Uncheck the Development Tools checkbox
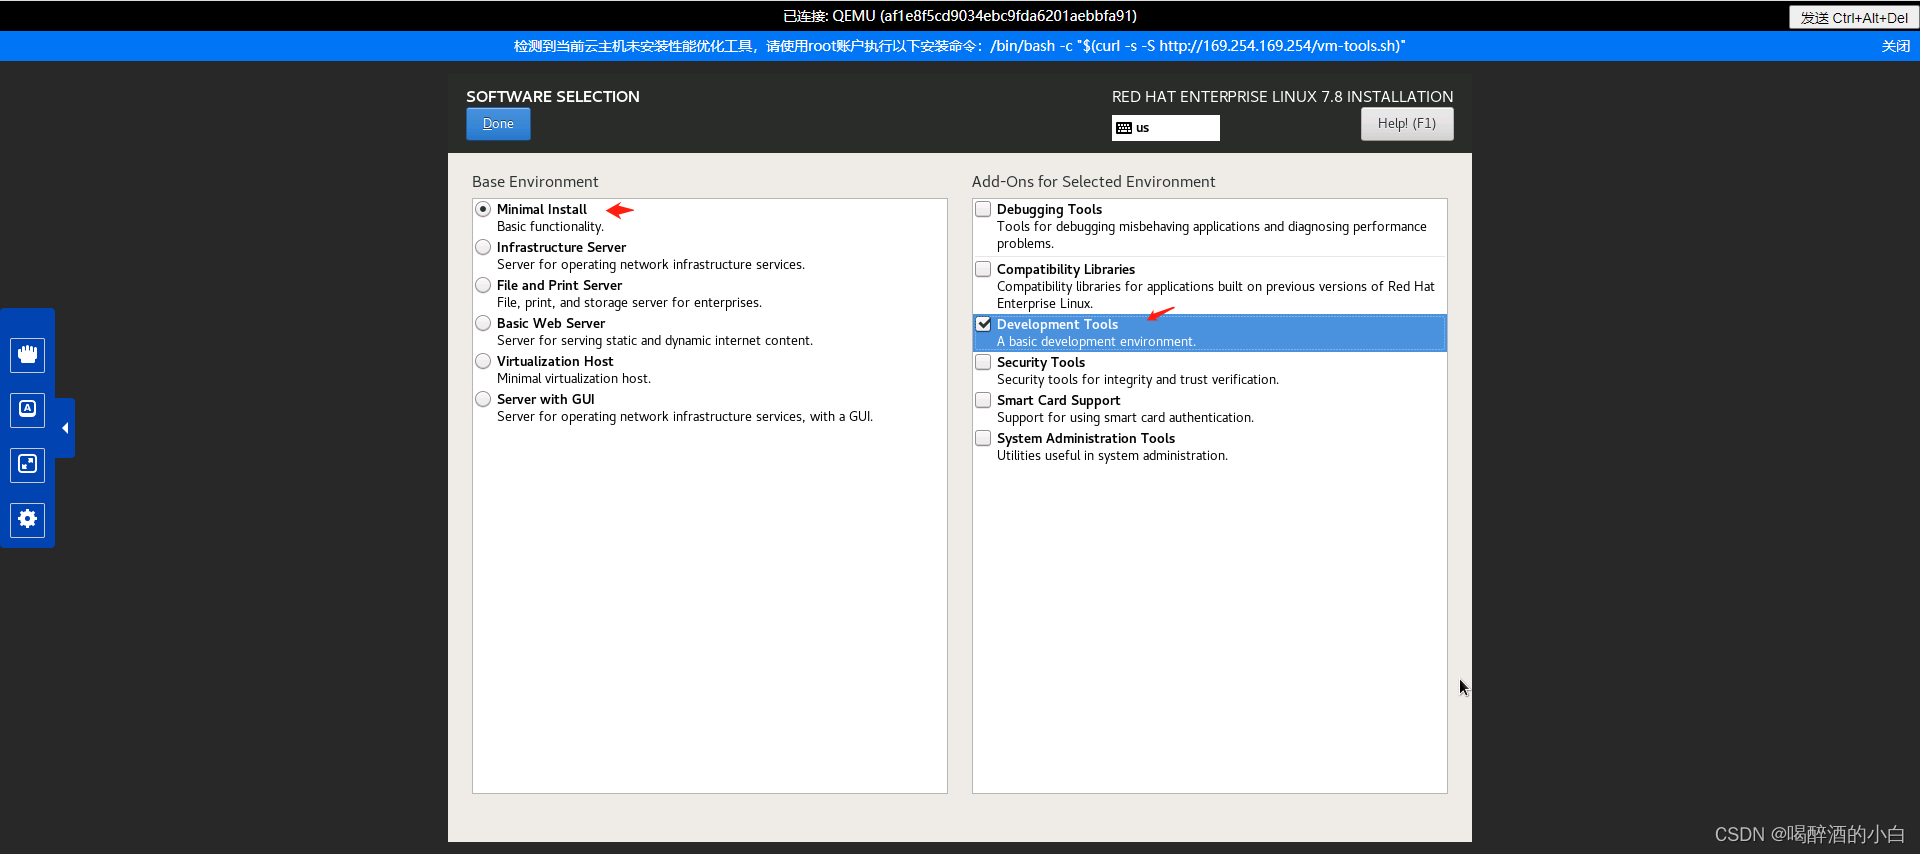This screenshot has width=1920, height=854. pos(983,324)
